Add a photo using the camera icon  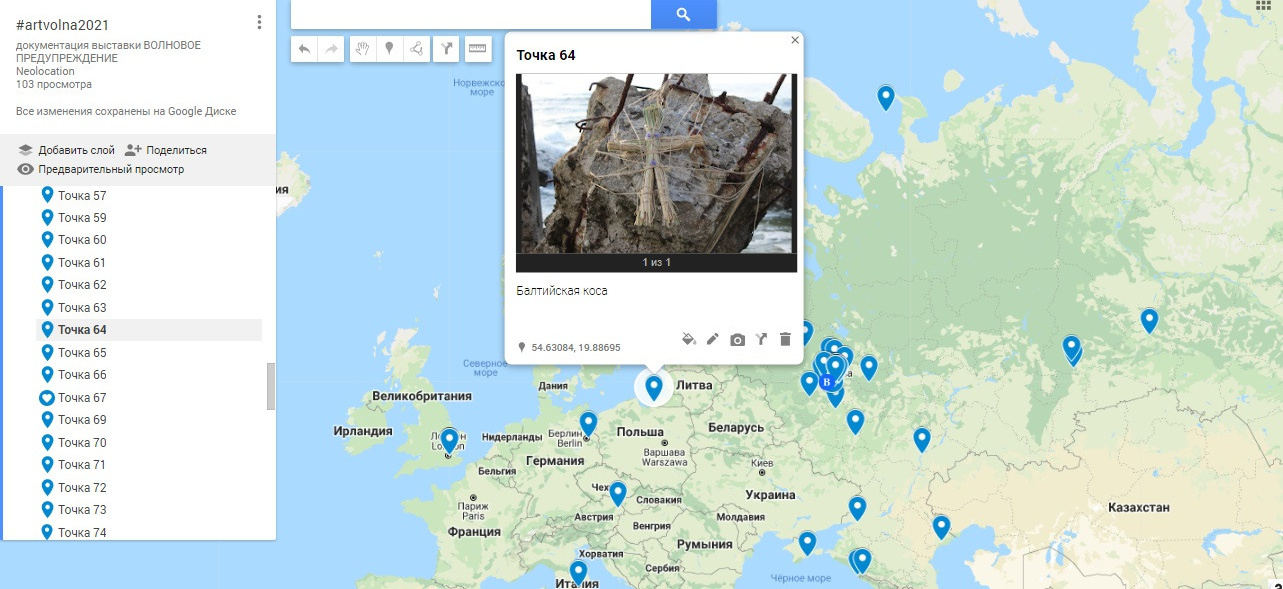pos(737,339)
